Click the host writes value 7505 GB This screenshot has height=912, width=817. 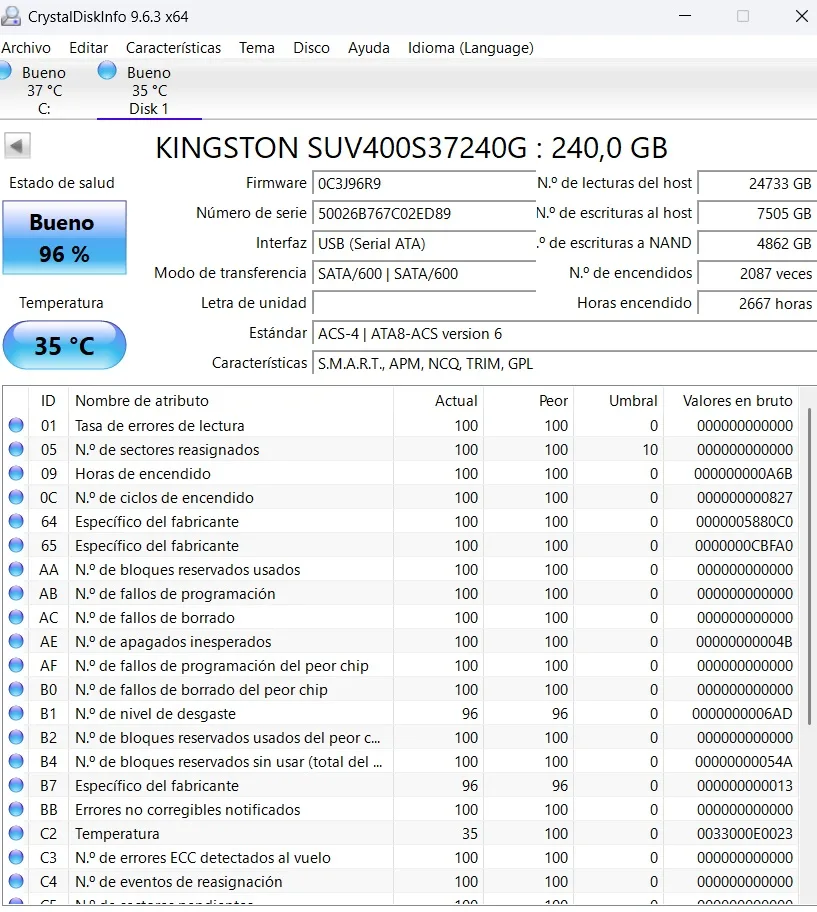click(x=757, y=213)
